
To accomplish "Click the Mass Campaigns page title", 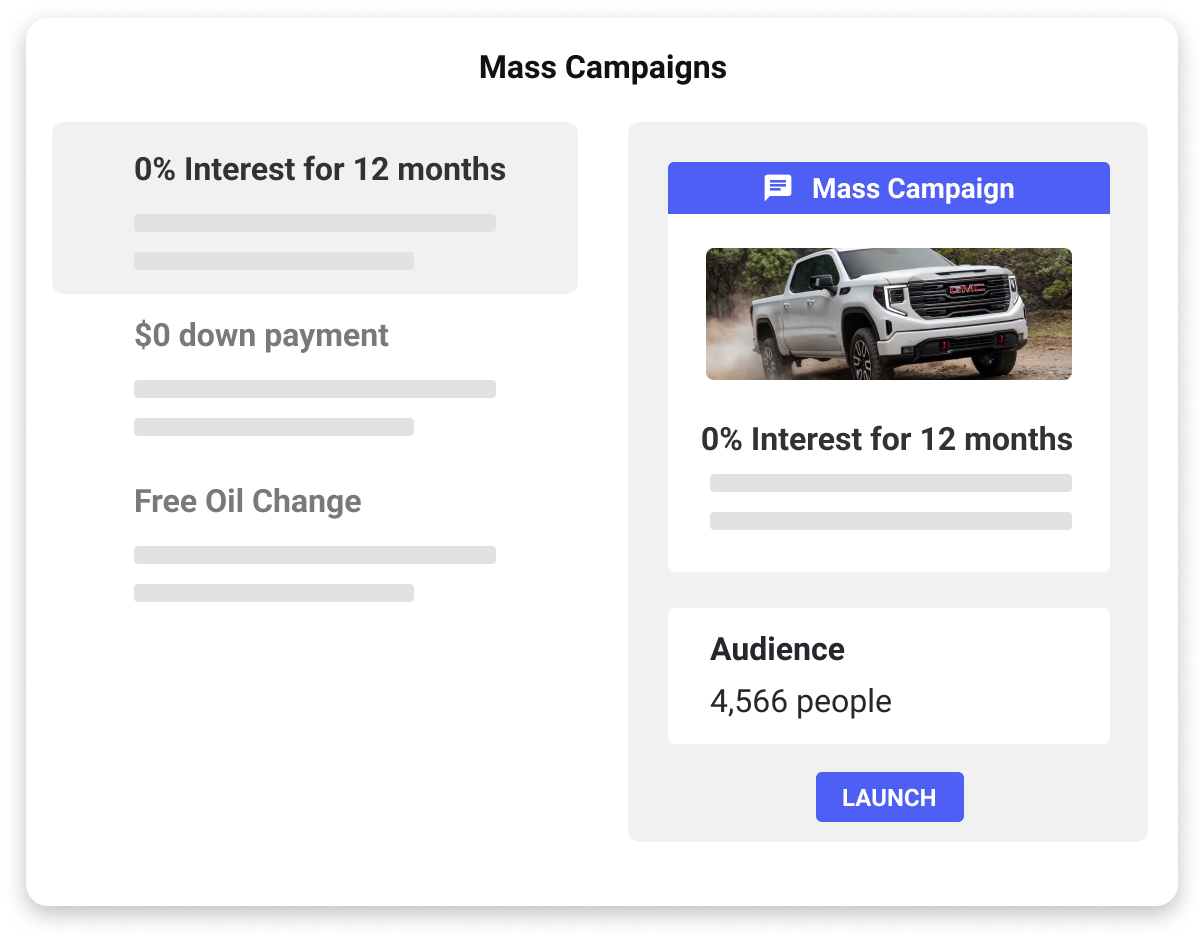I will tap(603, 68).
